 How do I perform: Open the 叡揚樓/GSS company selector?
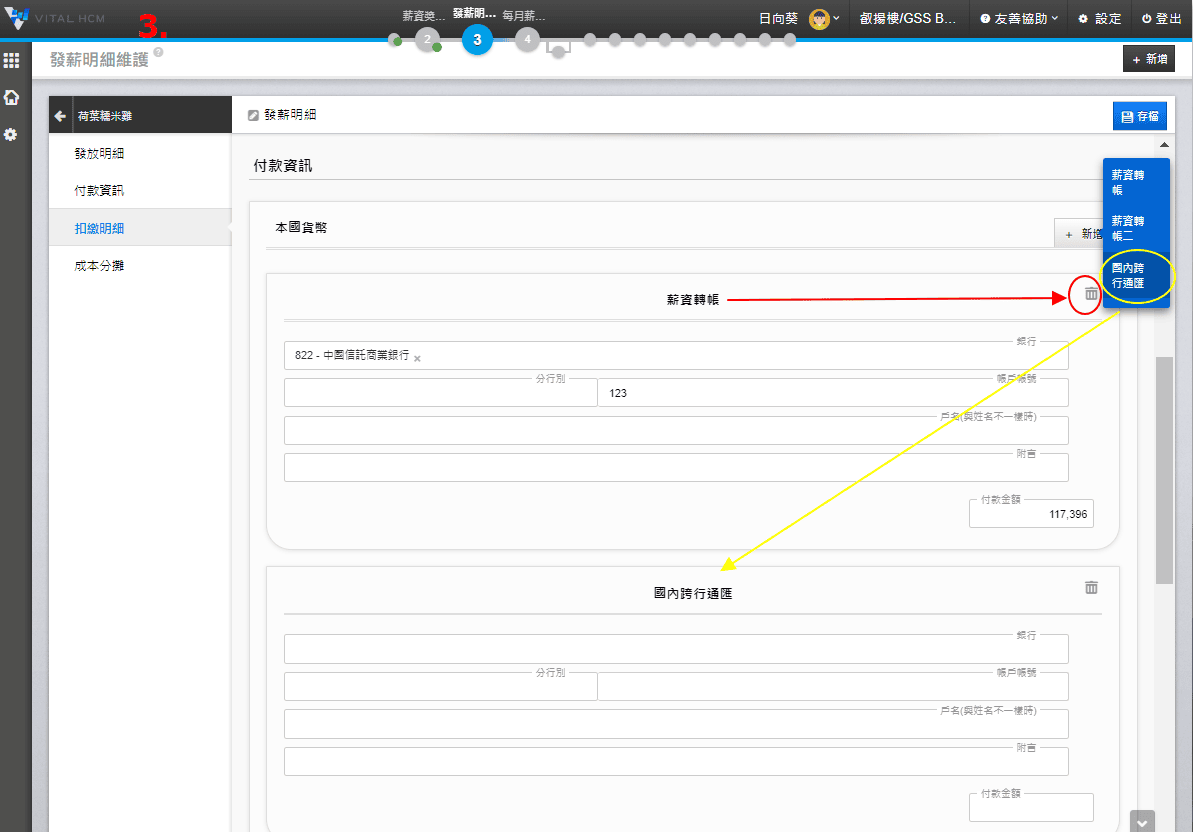click(908, 19)
